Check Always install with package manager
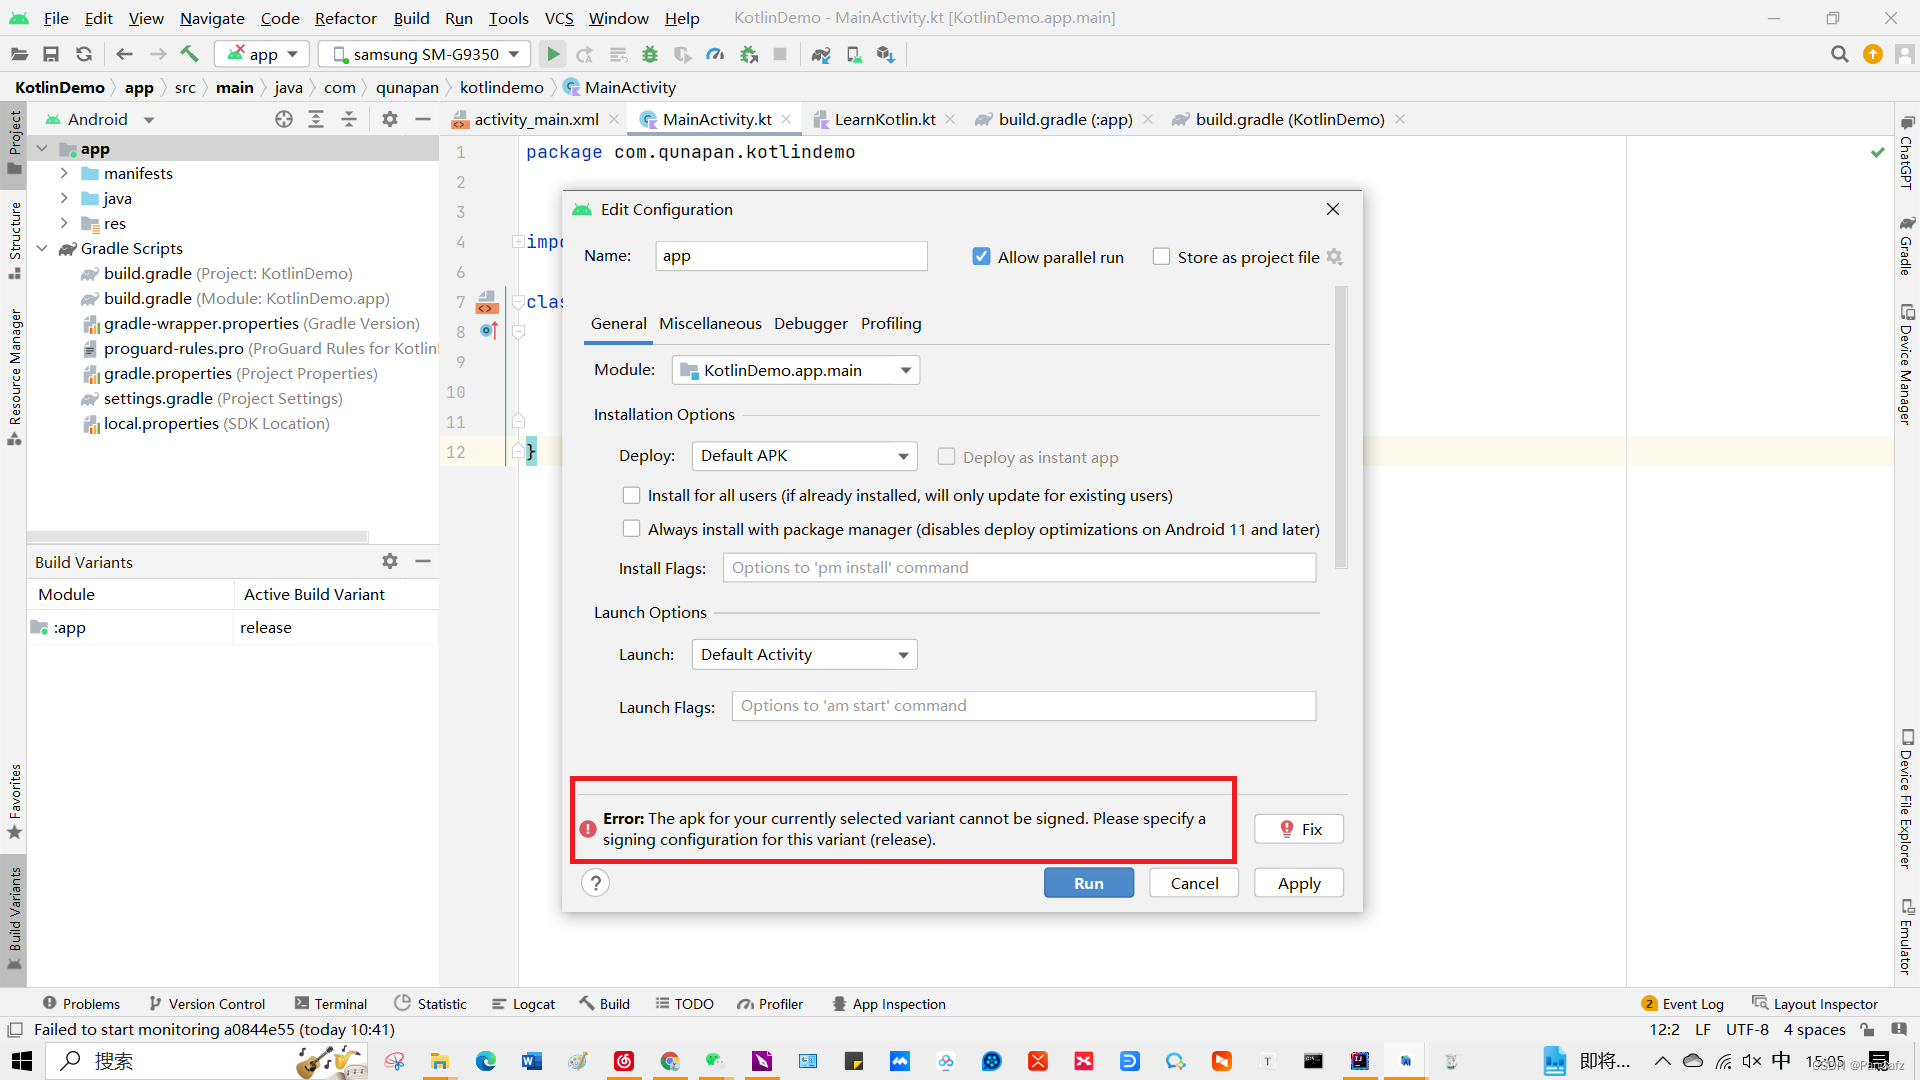This screenshot has height=1080, width=1920. (x=631, y=529)
